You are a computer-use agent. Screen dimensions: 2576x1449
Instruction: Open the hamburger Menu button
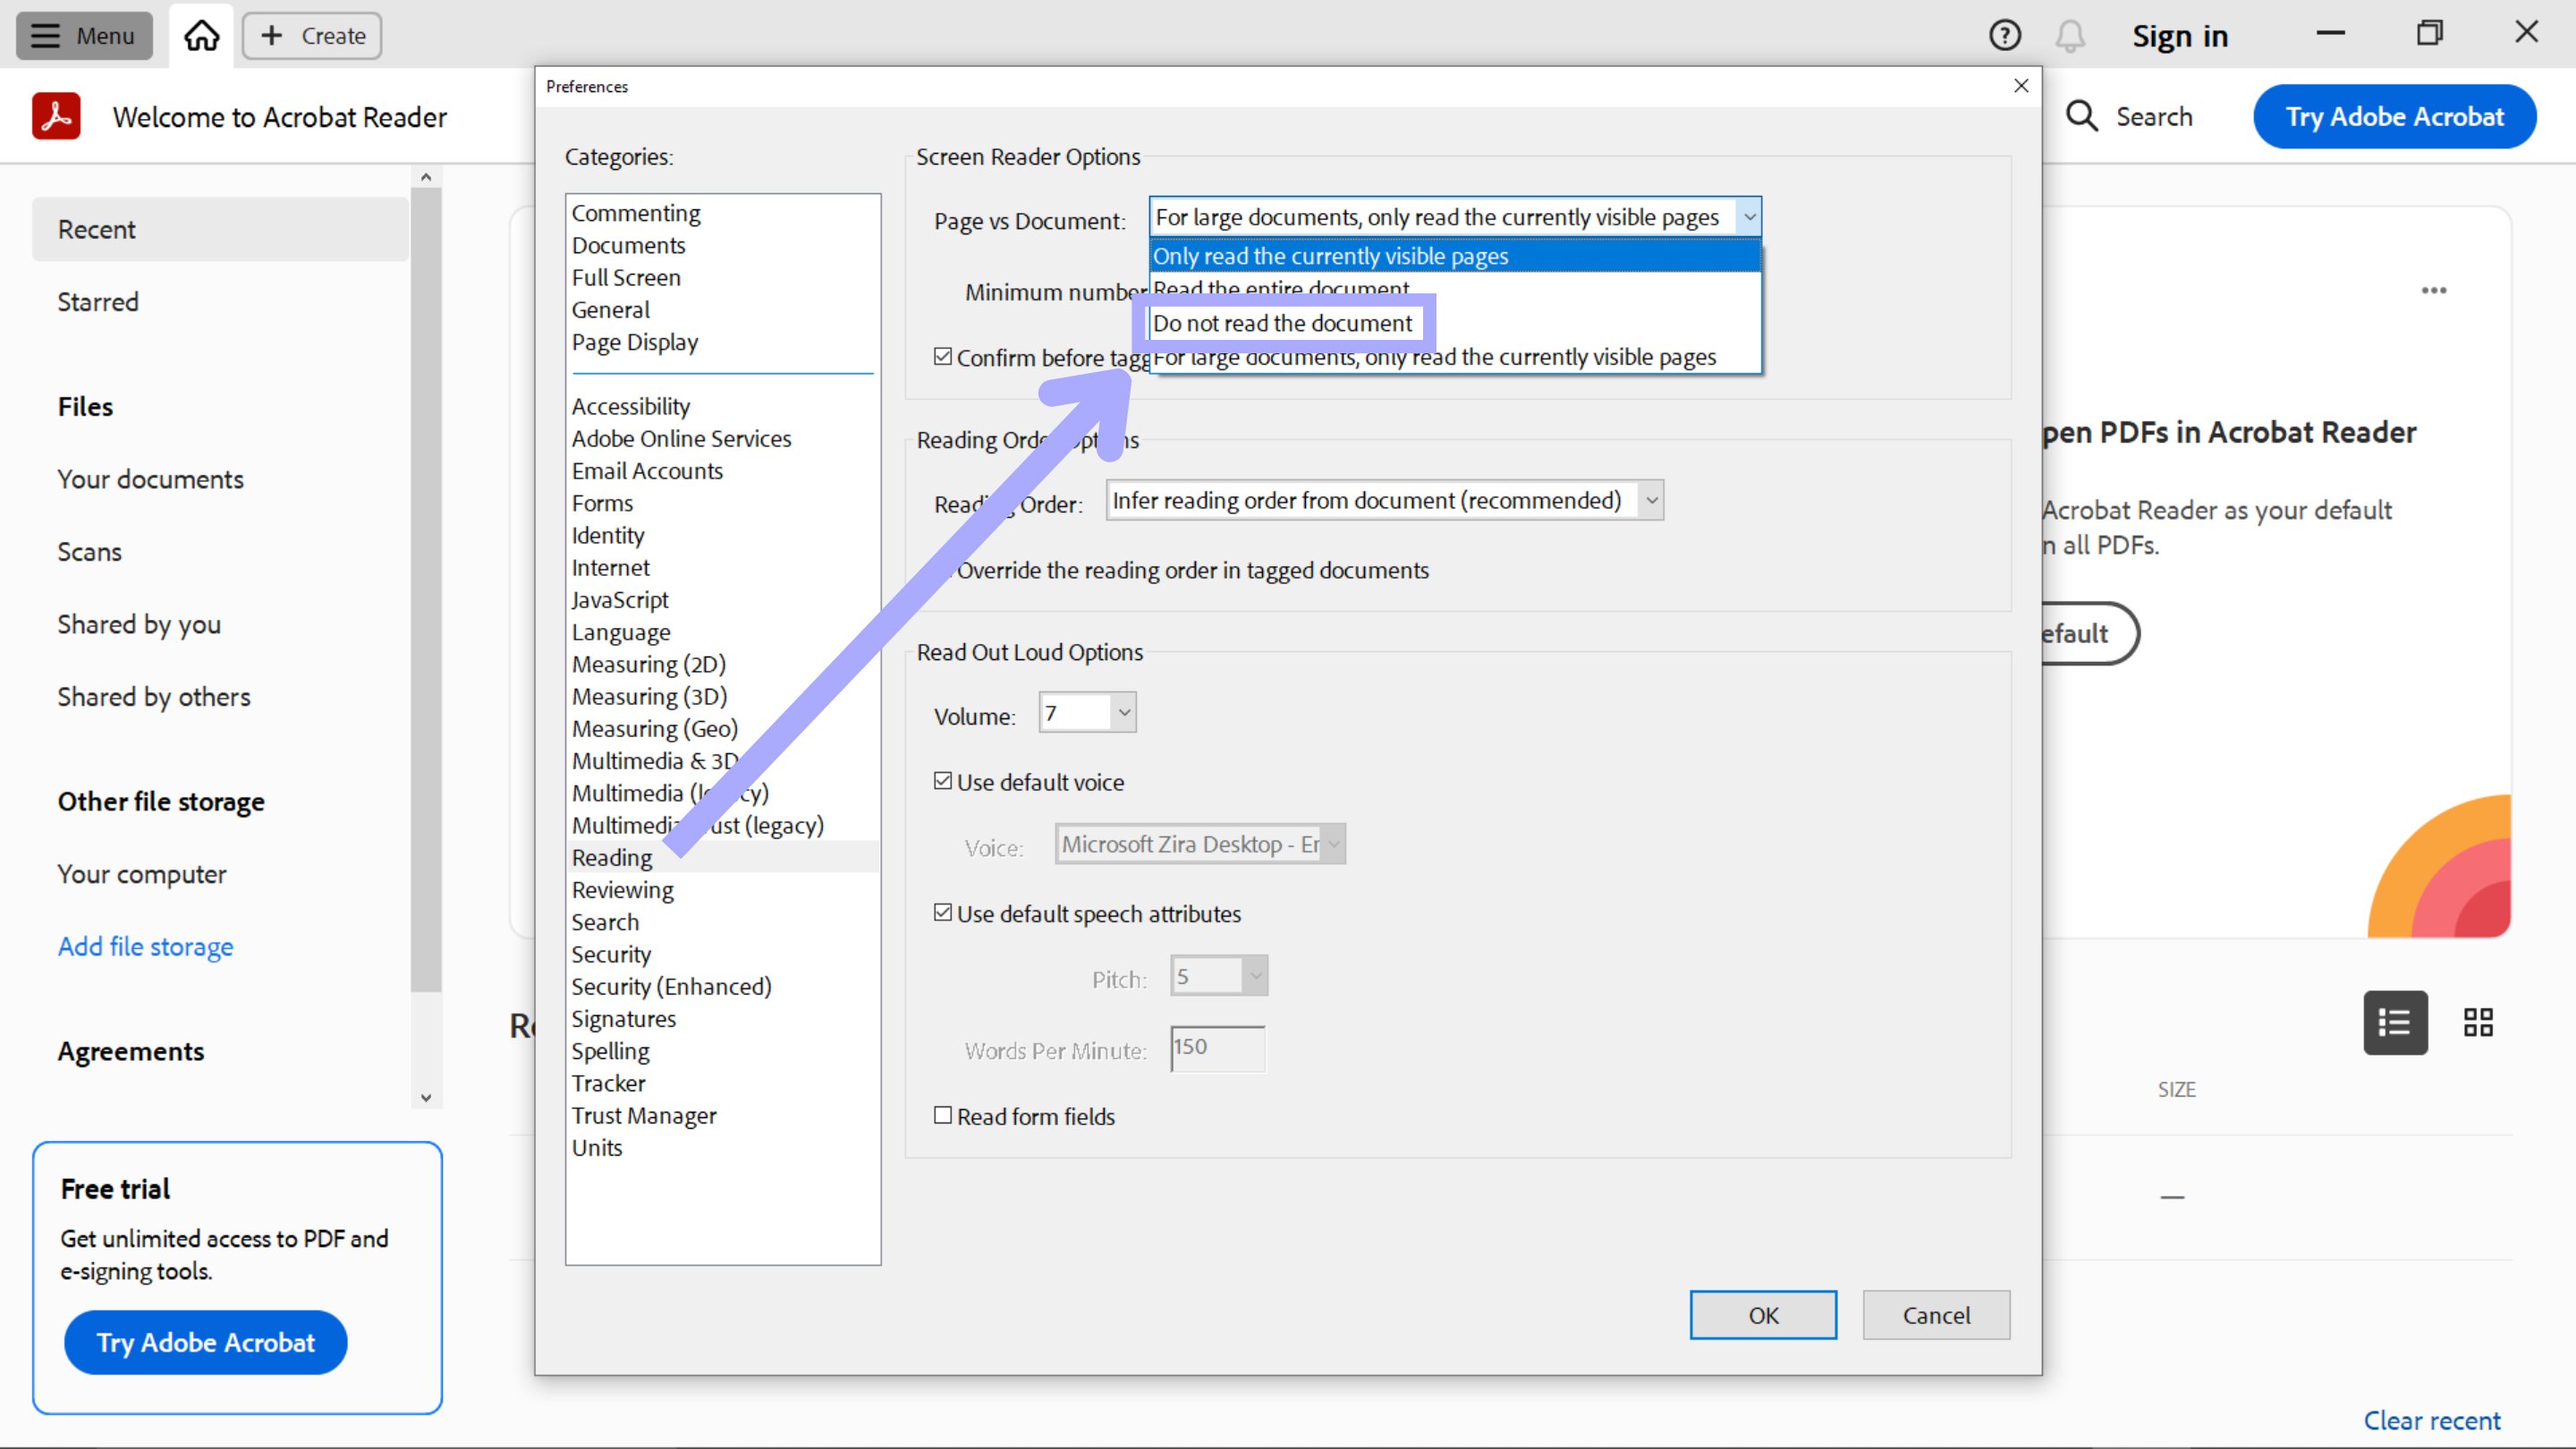point(84,36)
